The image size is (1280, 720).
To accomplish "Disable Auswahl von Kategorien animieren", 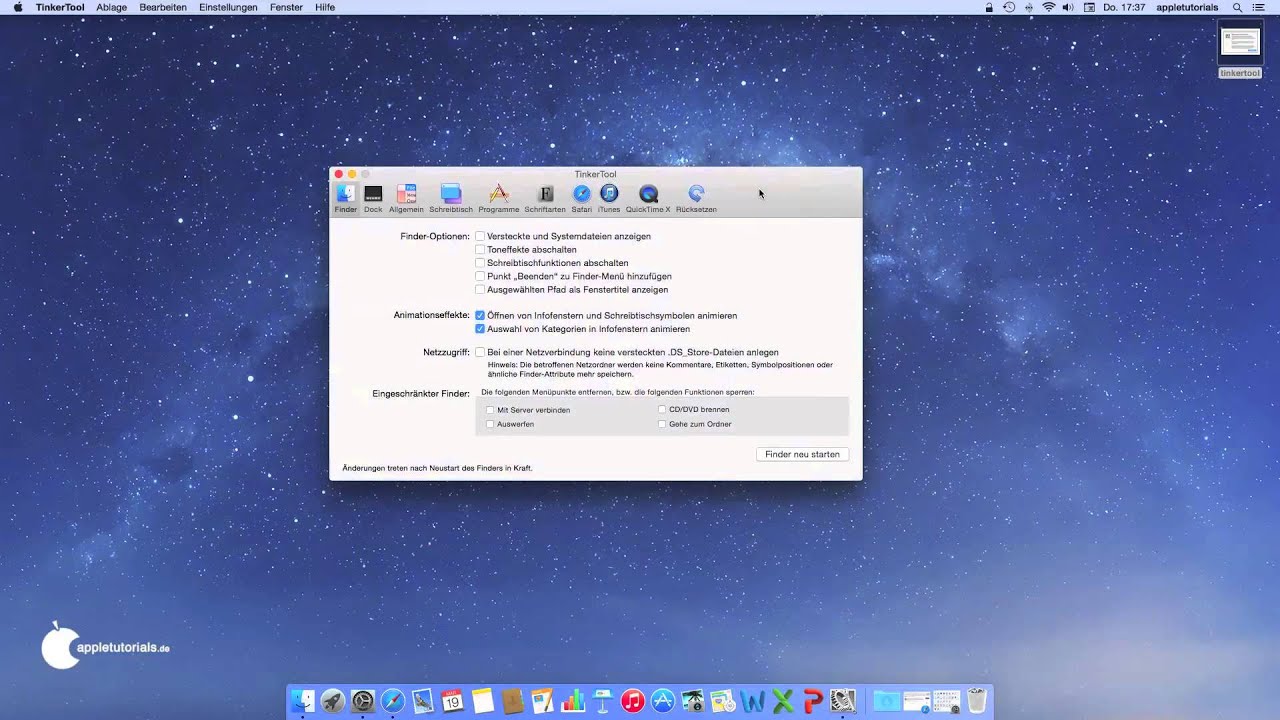I will point(480,328).
